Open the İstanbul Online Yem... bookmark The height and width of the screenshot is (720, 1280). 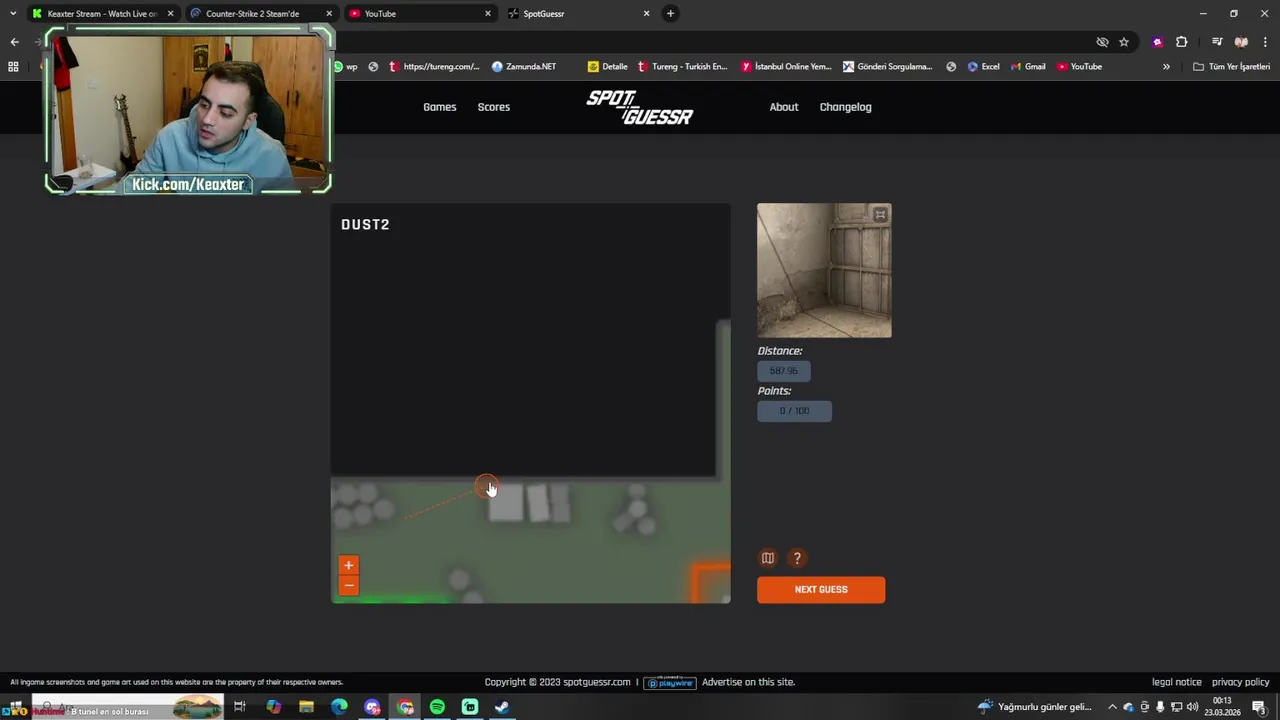pos(786,67)
